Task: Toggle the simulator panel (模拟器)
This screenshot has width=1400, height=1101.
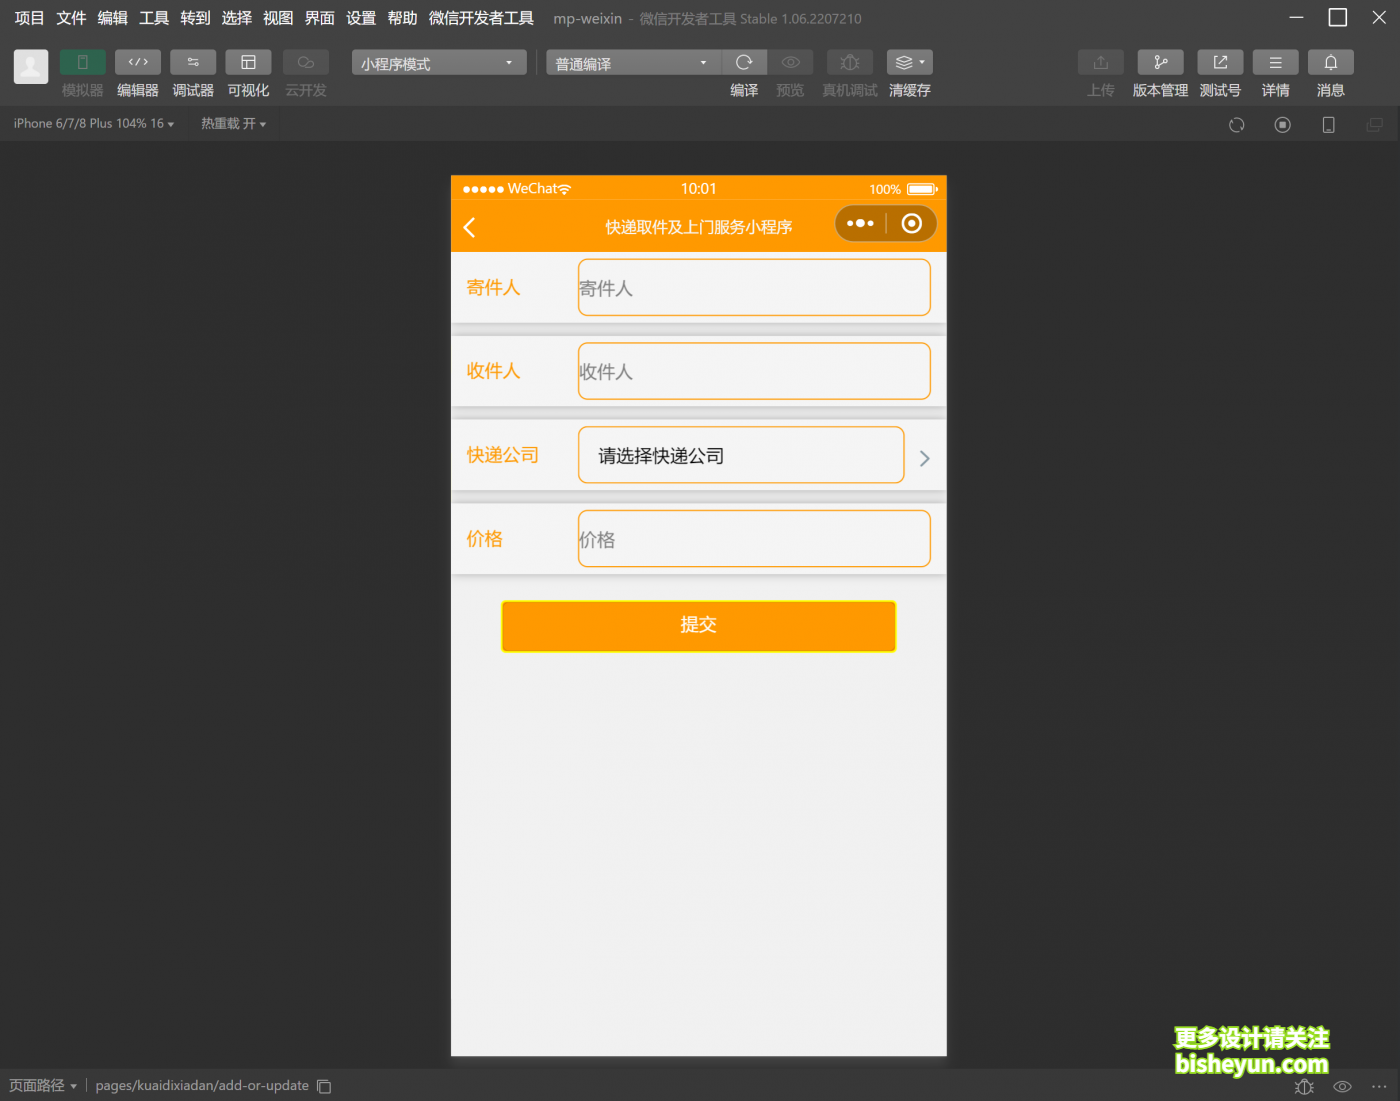Action: coord(83,62)
